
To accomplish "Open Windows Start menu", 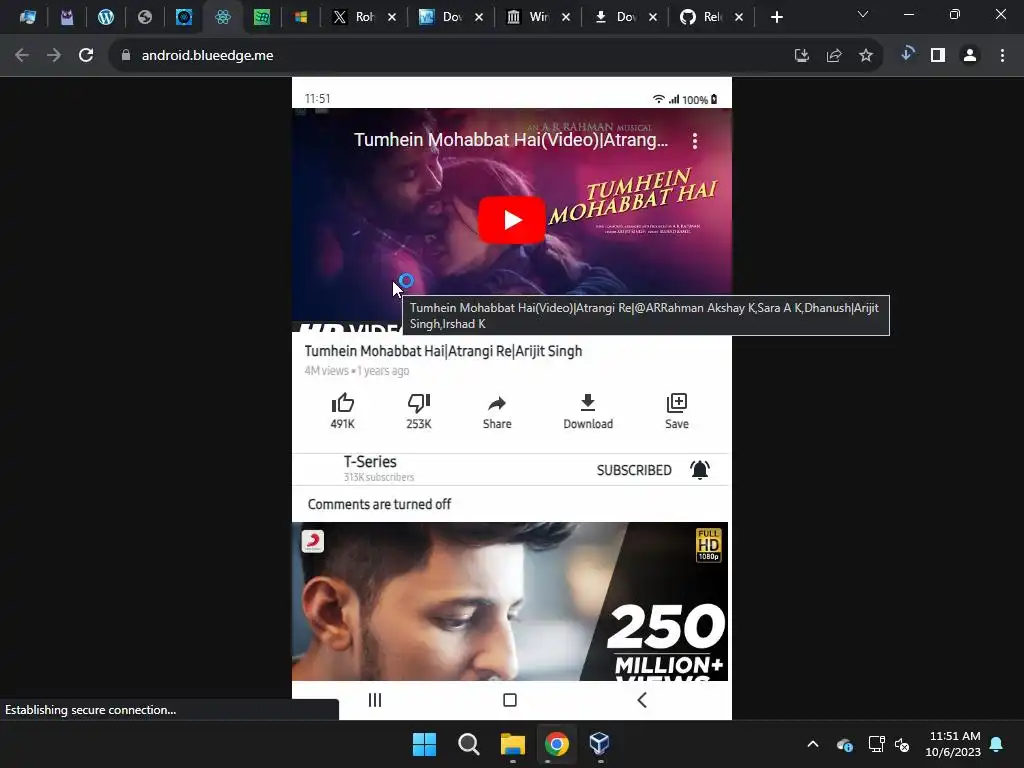I will (x=424, y=744).
